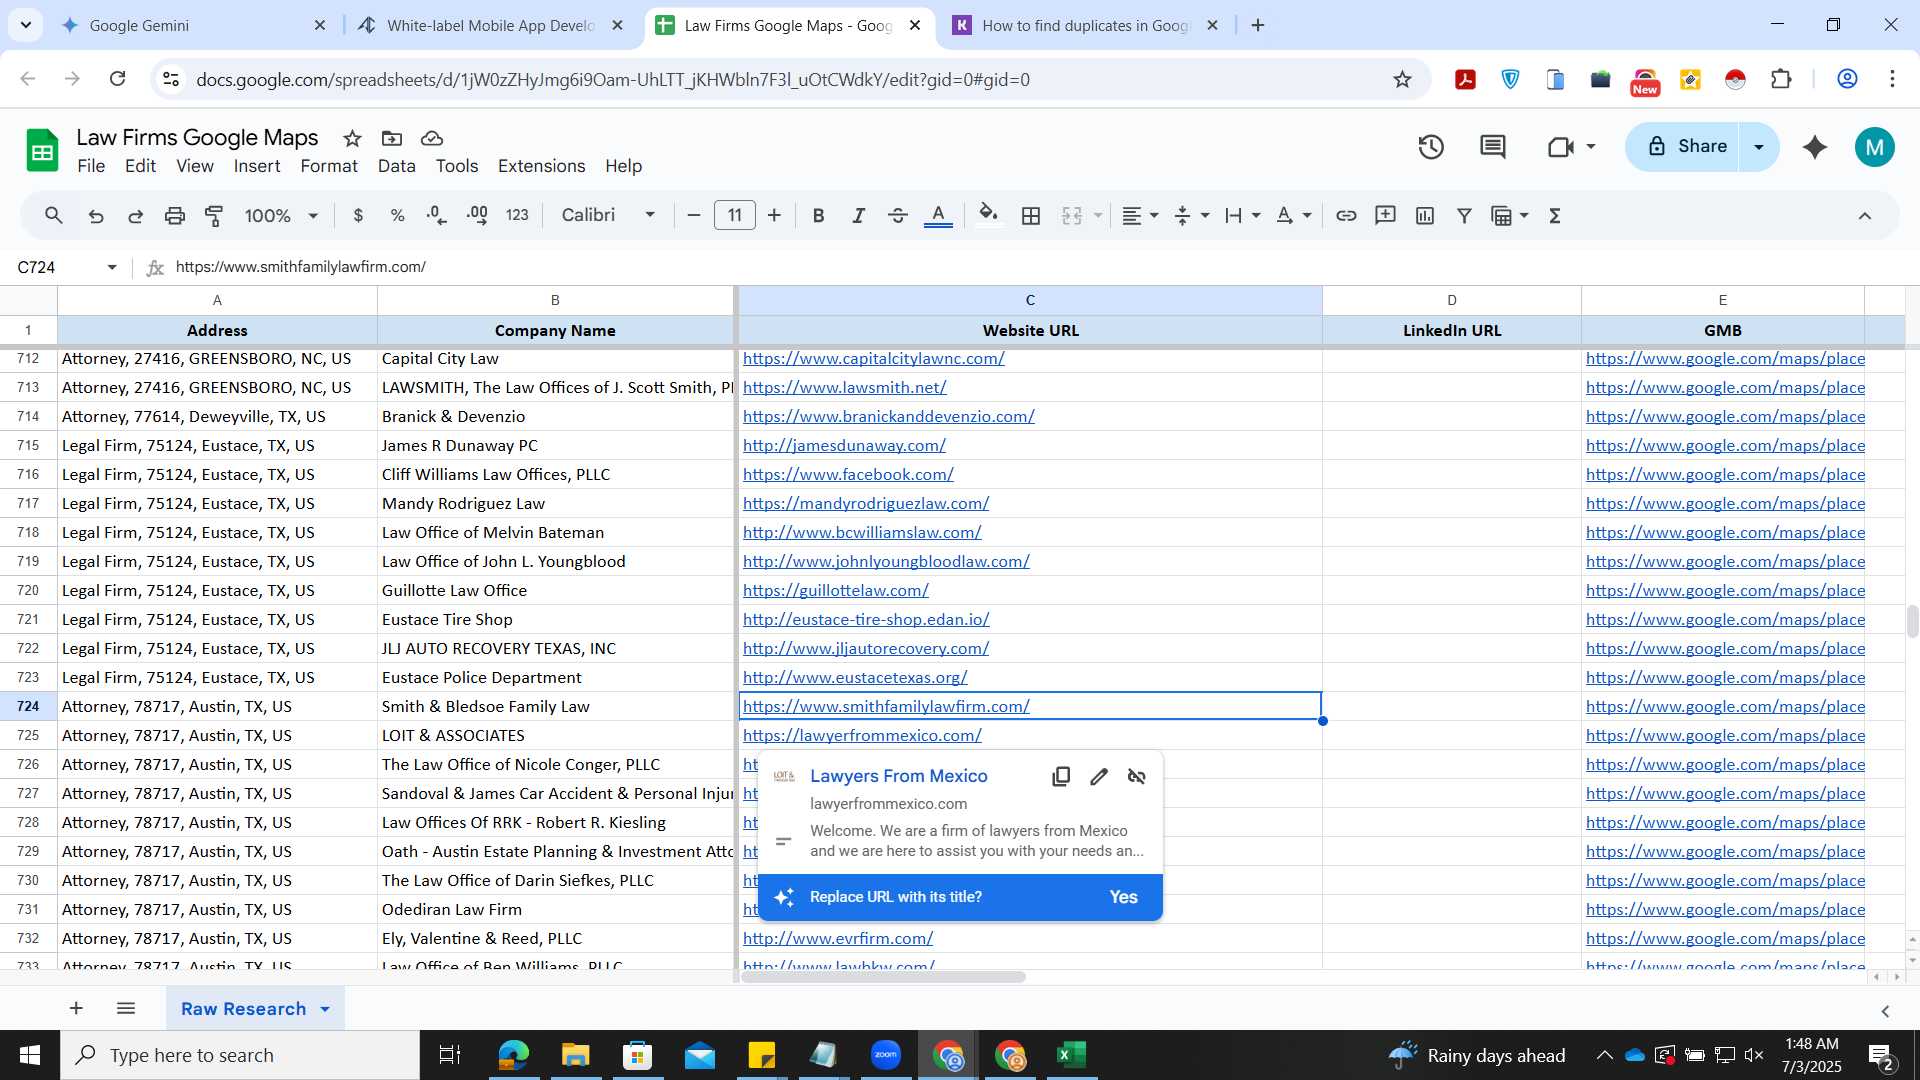Open the comments panel icon
Screen dimensions: 1920x1080
click(x=1493, y=147)
